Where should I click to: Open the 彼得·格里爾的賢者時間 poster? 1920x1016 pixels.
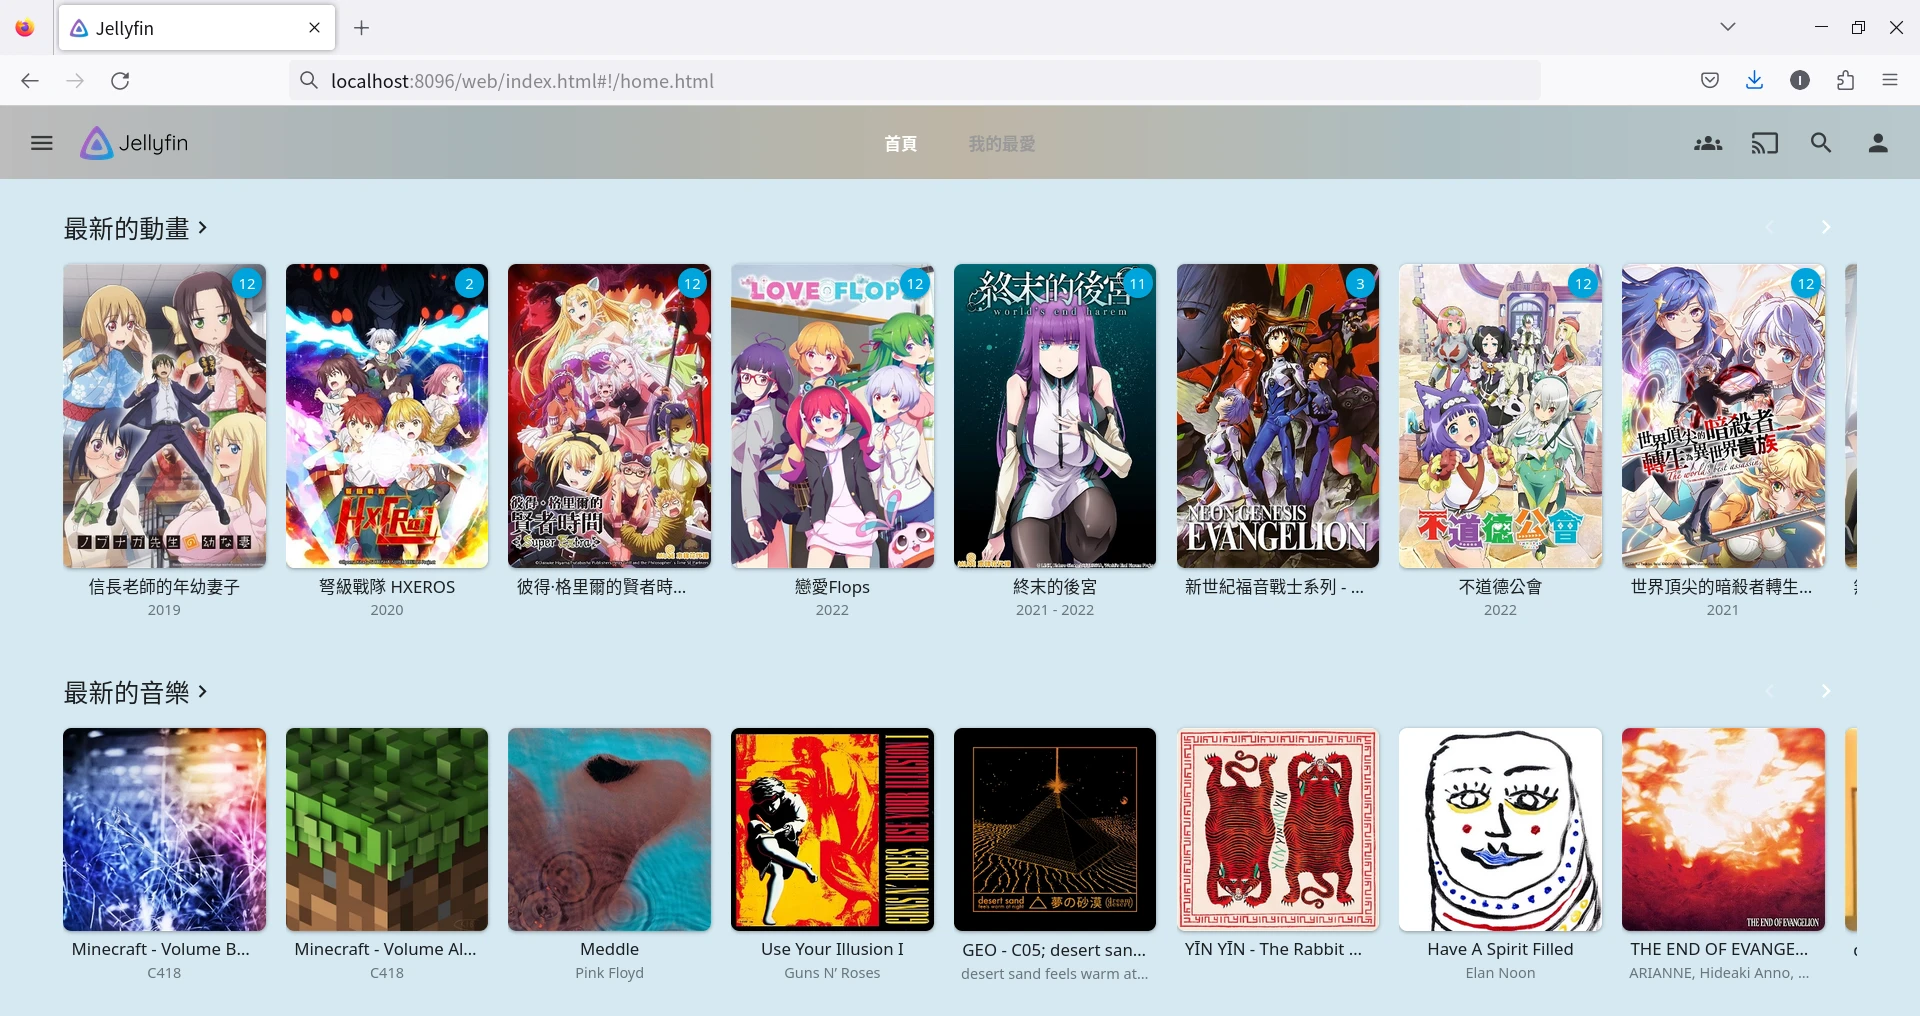[x=610, y=416]
